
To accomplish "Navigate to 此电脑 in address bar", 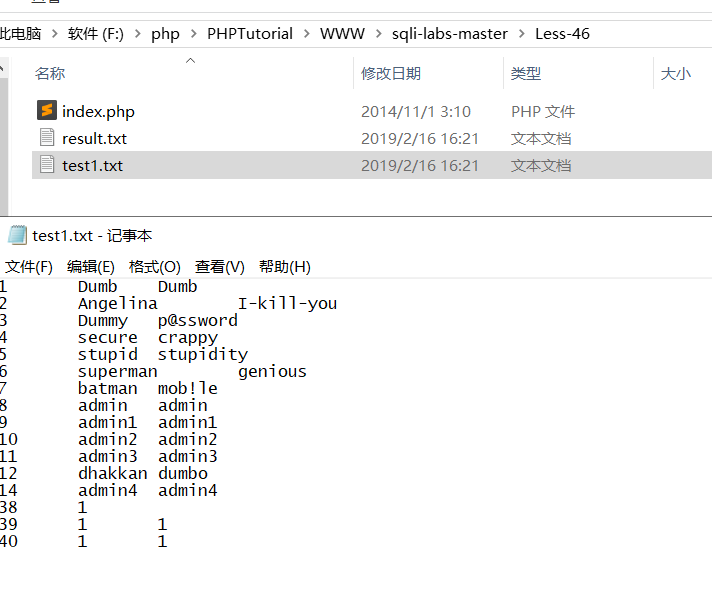I will point(20,34).
